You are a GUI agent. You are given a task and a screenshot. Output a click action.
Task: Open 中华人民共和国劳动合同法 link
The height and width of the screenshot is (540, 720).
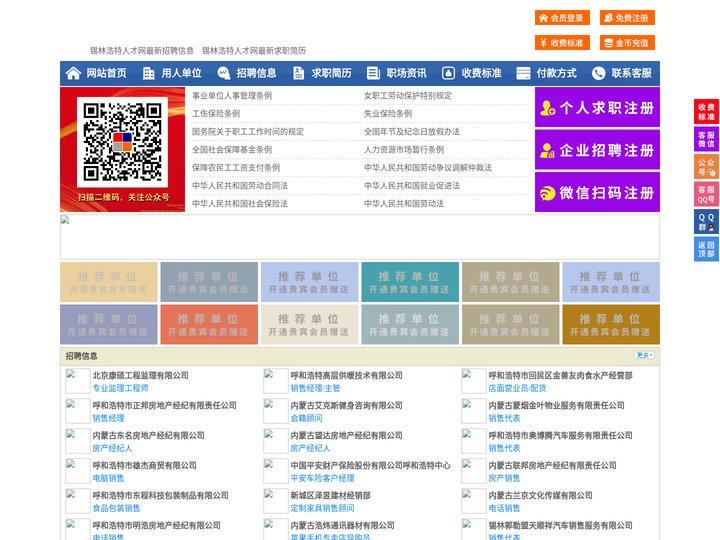click(x=240, y=186)
